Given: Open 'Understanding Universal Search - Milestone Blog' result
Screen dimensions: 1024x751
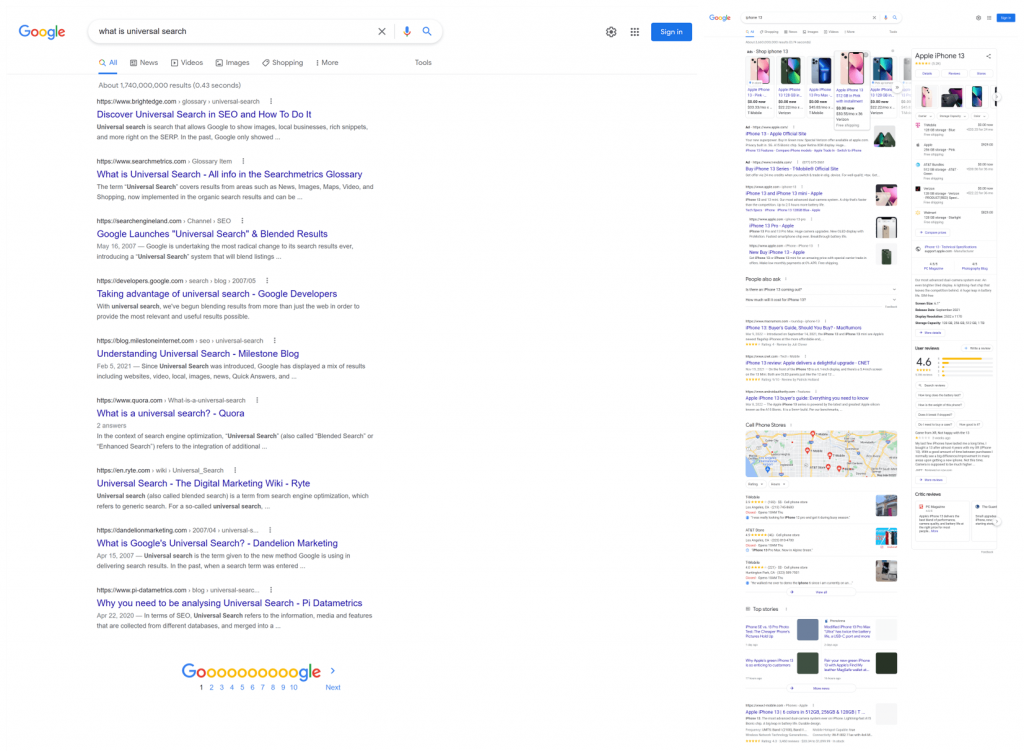Looking at the screenshot, I should 198,353.
